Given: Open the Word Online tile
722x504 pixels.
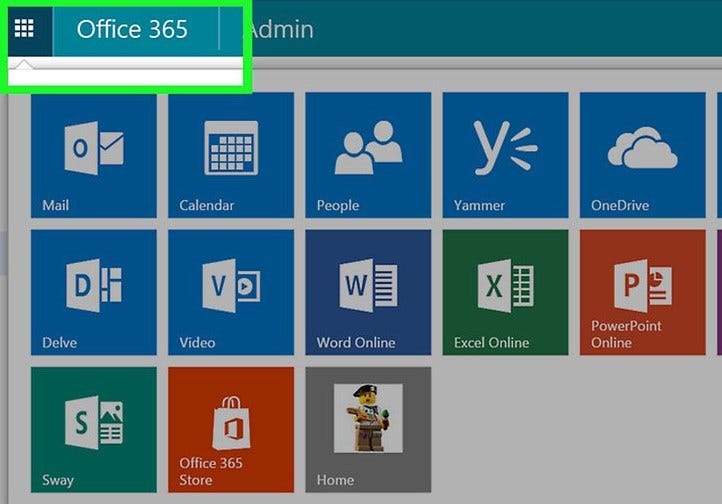Looking at the screenshot, I should [368, 292].
